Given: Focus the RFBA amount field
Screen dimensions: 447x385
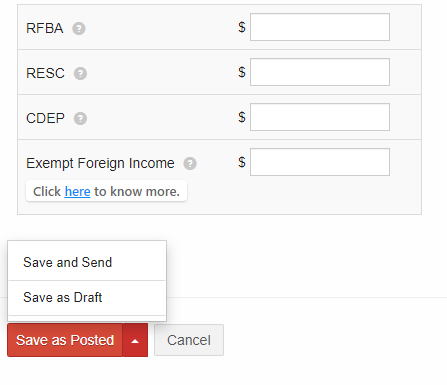Looking at the screenshot, I should (x=320, y=27).
